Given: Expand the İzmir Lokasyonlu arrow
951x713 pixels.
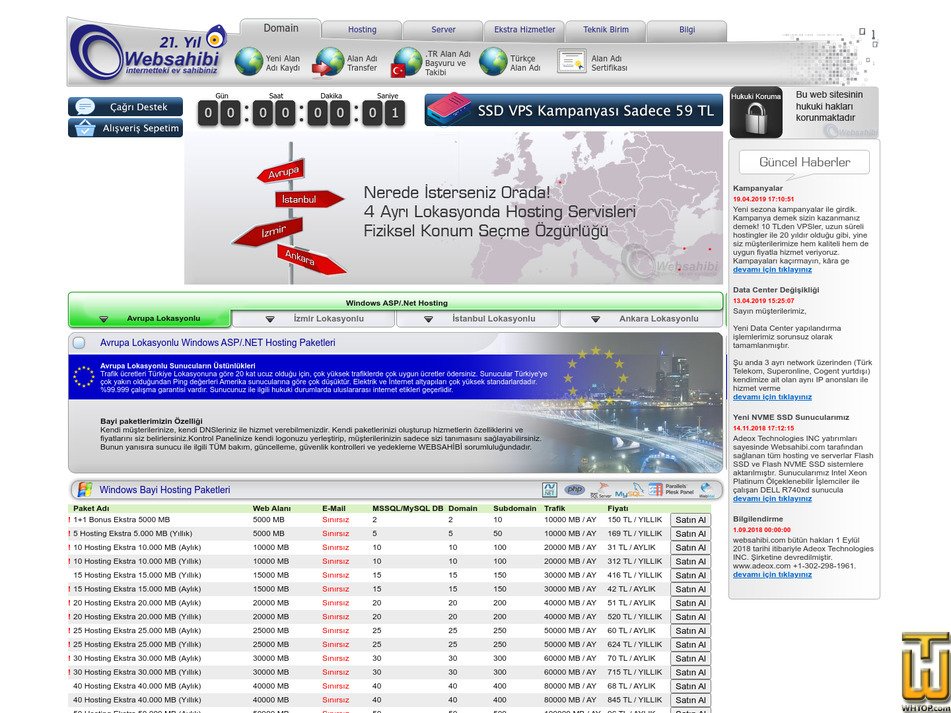Looking at the screenshot, I should pyautogui.click(x=270, y=319).
